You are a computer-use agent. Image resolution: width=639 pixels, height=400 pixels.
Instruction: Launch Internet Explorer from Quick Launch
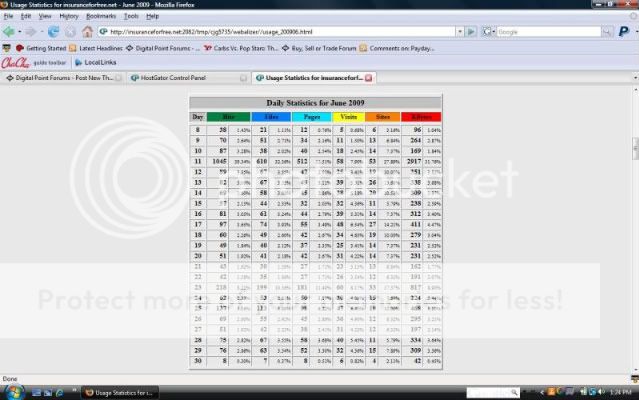click(x=59, y=393)
